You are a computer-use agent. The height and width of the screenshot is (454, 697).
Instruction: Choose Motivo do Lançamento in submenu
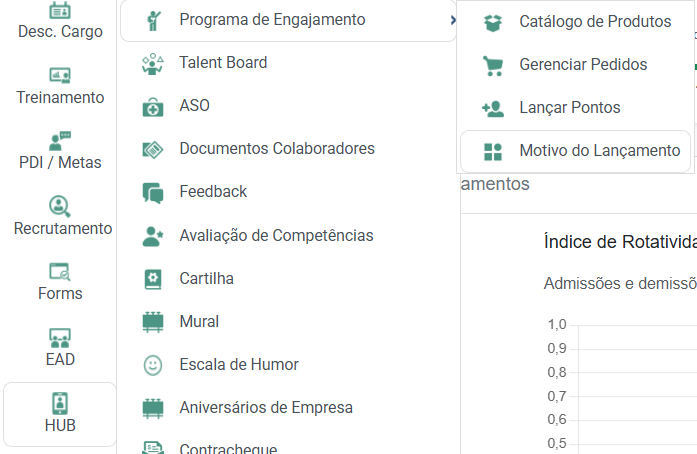pos(599,151)
